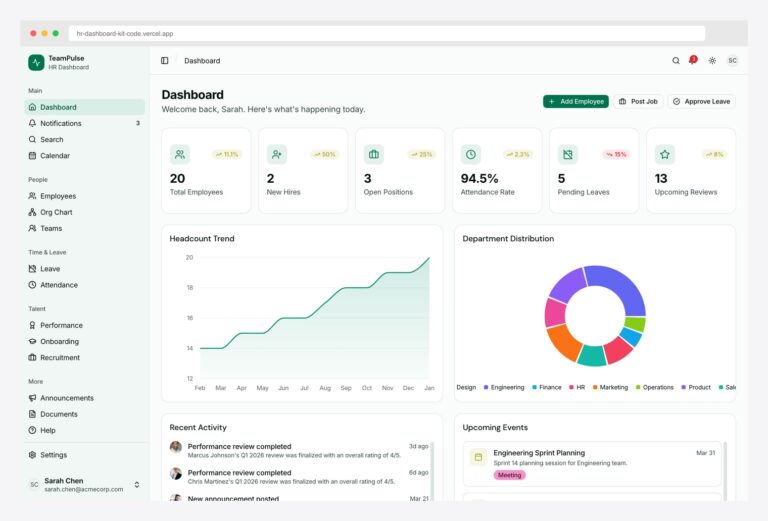Screen dimensions: 768x521
Task: Click the Engineering Sprint Planning calendar icon
Action: 479,457
